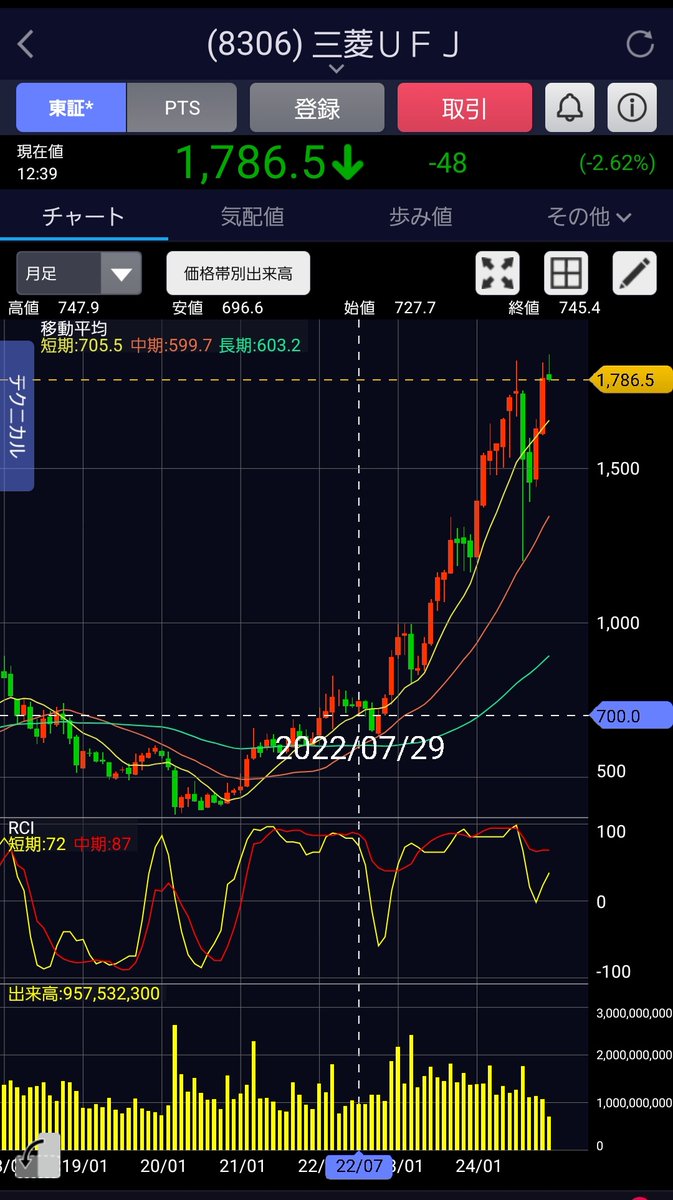Switch to PTS market
This screenshot has height=1200, width=673.
[x=182, y=107]
